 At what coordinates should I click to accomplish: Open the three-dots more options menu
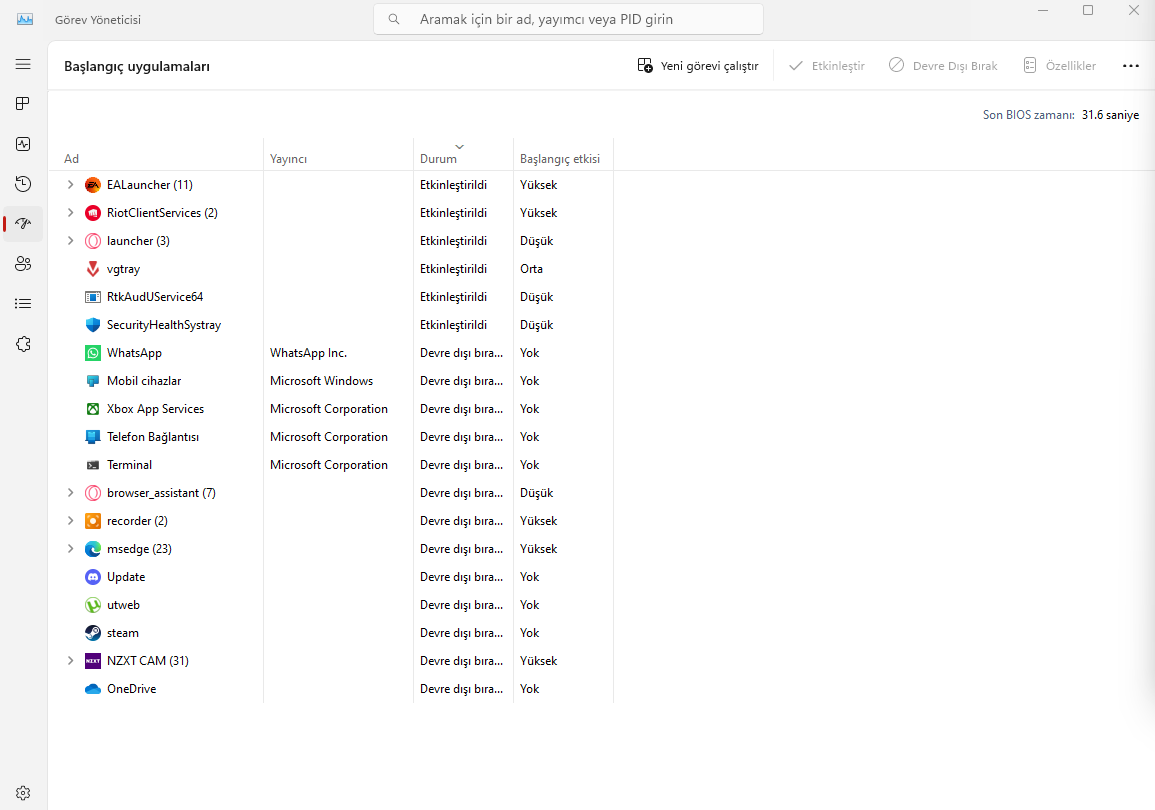click(1131, 66)
